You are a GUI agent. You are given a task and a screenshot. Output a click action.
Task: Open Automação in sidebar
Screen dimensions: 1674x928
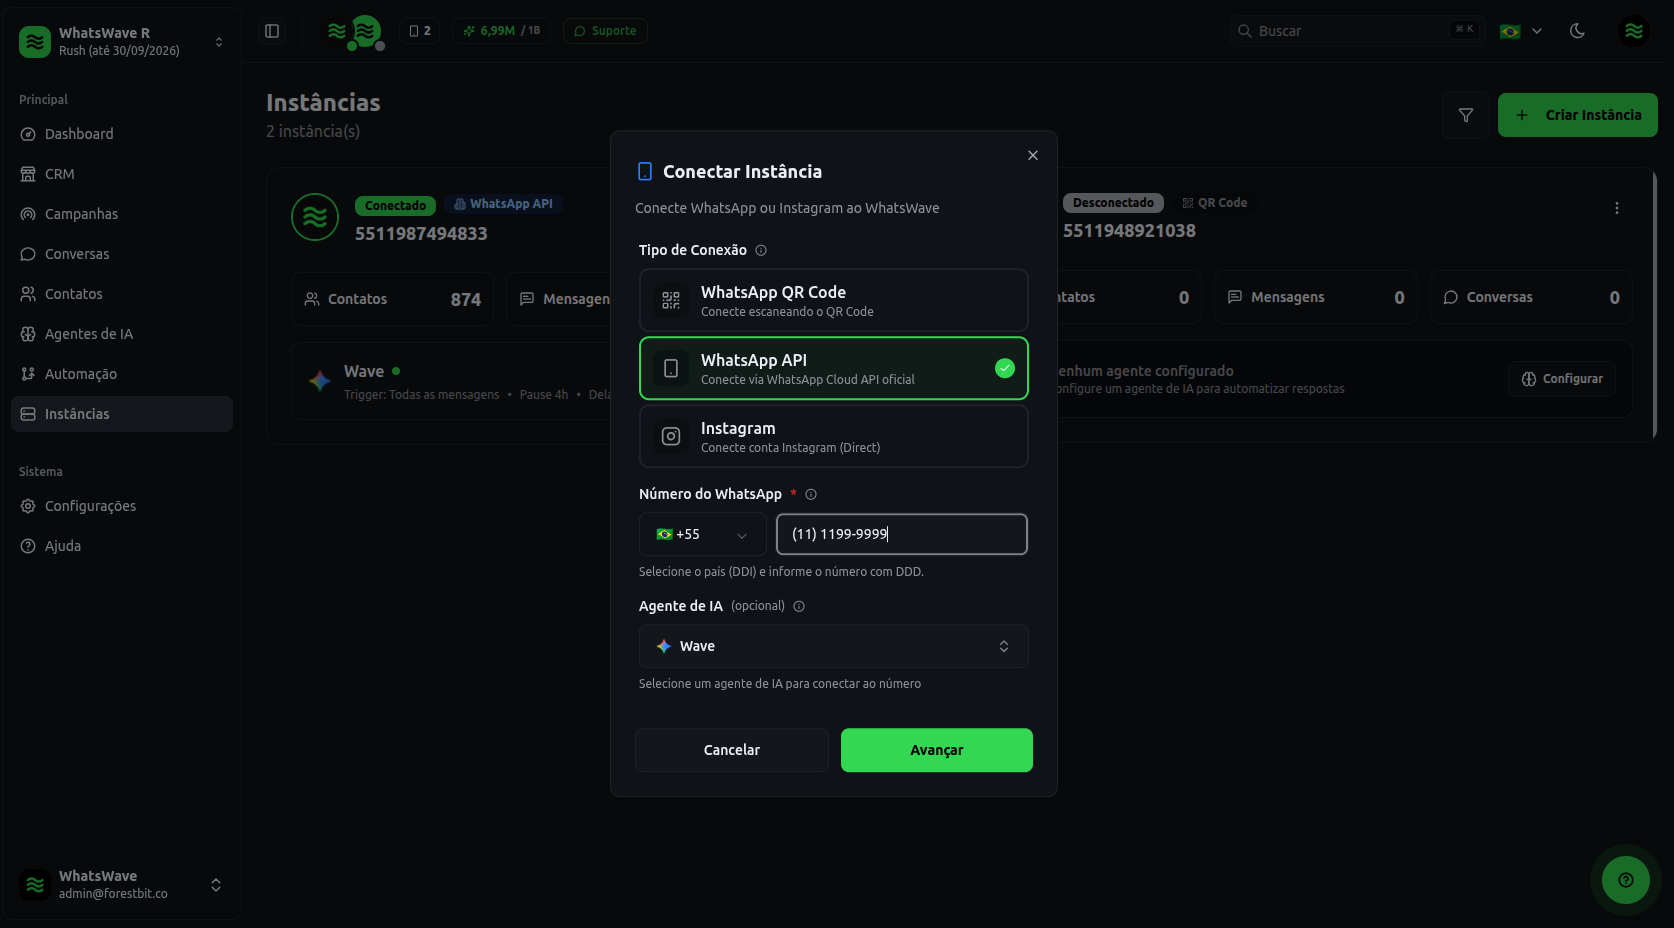pos(121,374)
